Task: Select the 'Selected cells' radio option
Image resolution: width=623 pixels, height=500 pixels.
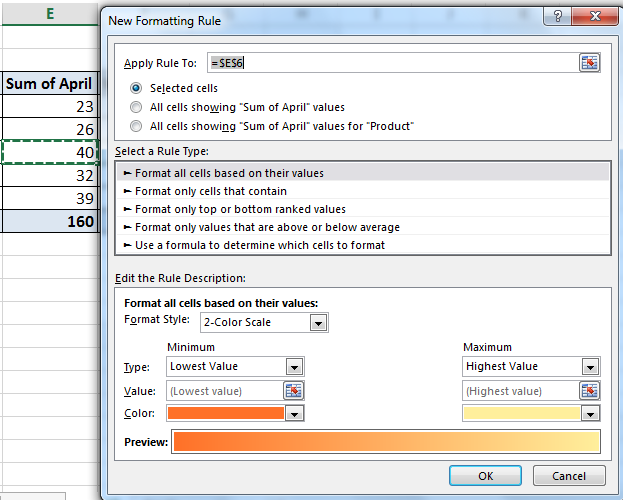Action: 136,88
